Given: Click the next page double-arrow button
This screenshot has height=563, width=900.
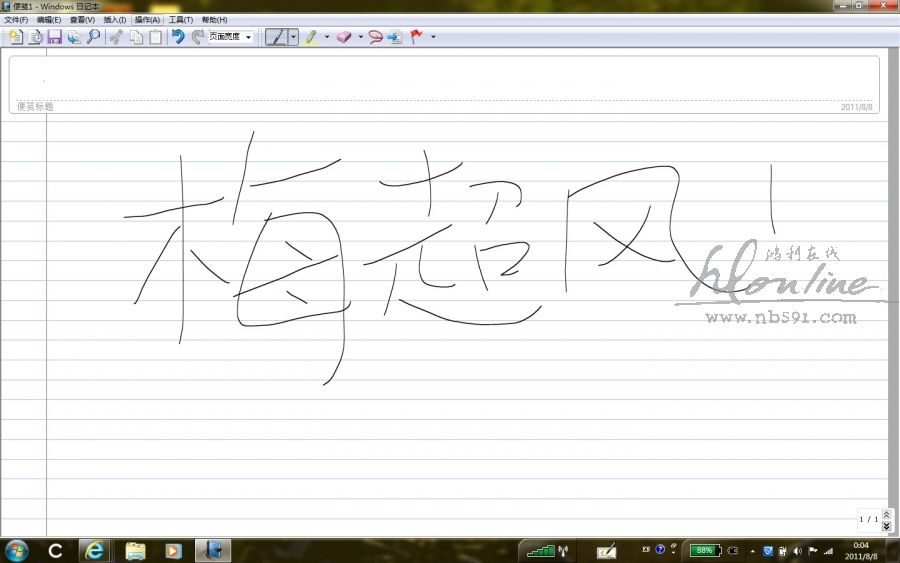Looking at the screenshot, I should tap(887, 526).
